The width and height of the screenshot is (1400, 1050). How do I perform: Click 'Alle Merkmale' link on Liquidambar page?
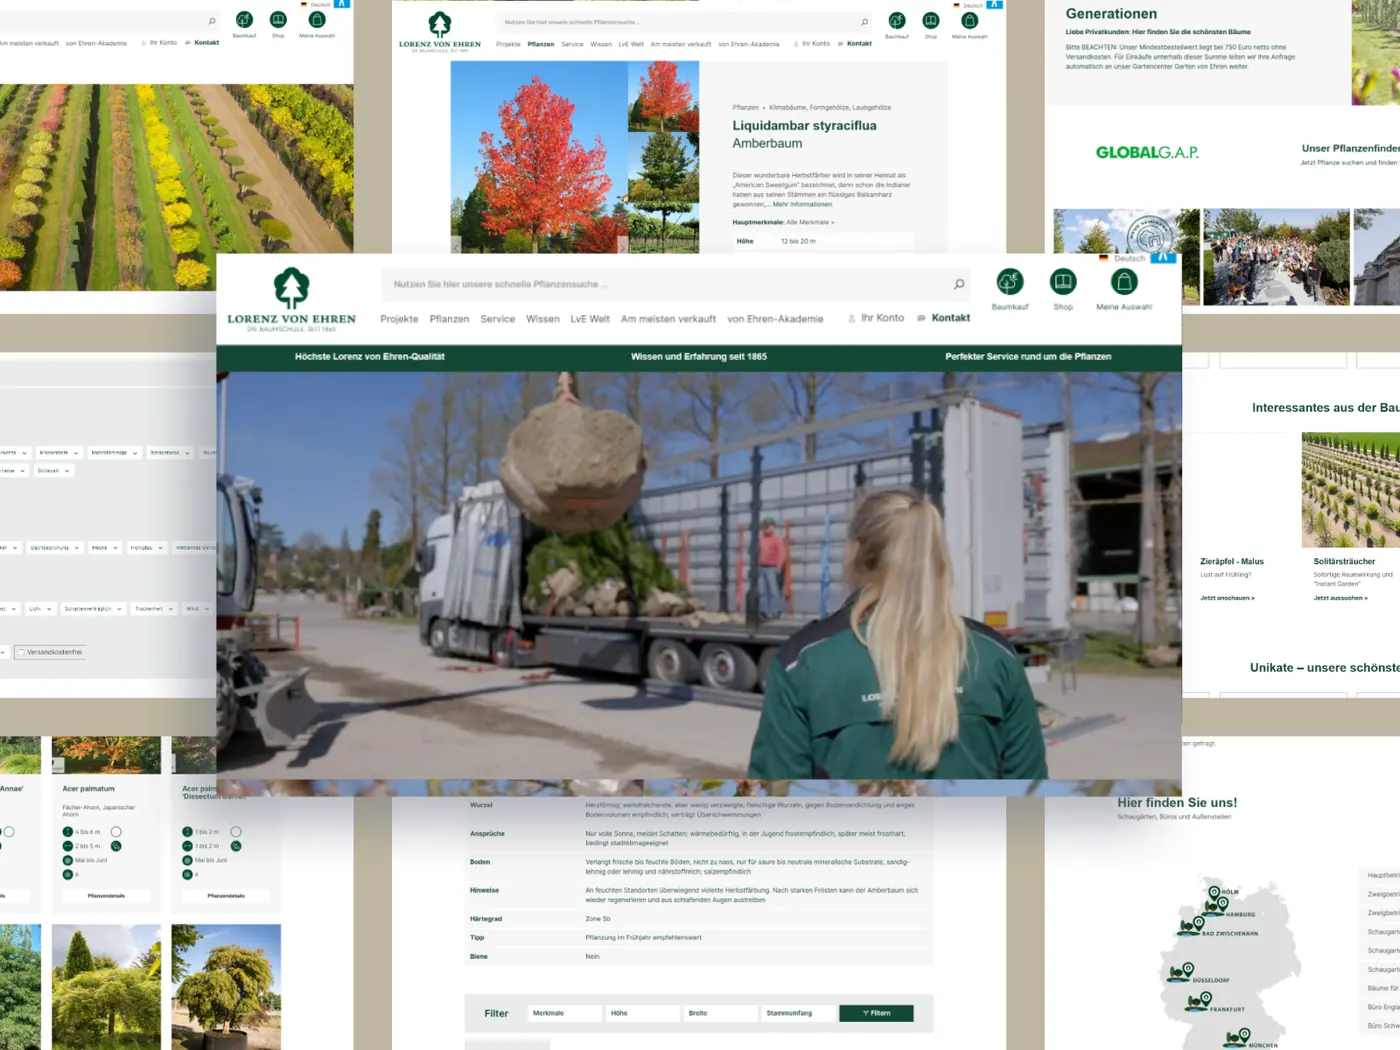[810, 222]
